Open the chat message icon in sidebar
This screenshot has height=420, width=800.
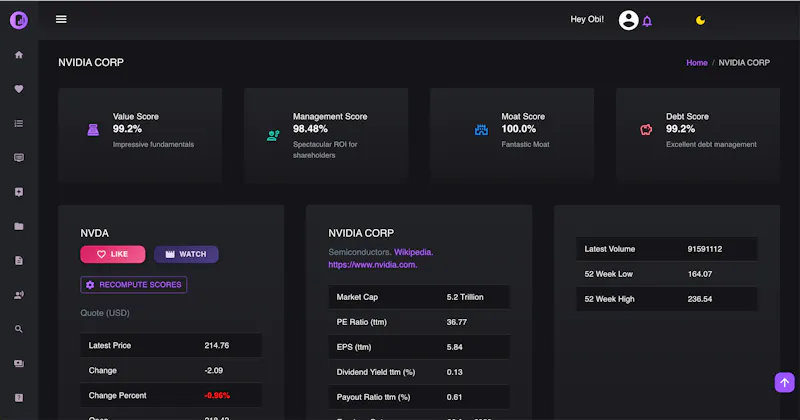[19, 158]
